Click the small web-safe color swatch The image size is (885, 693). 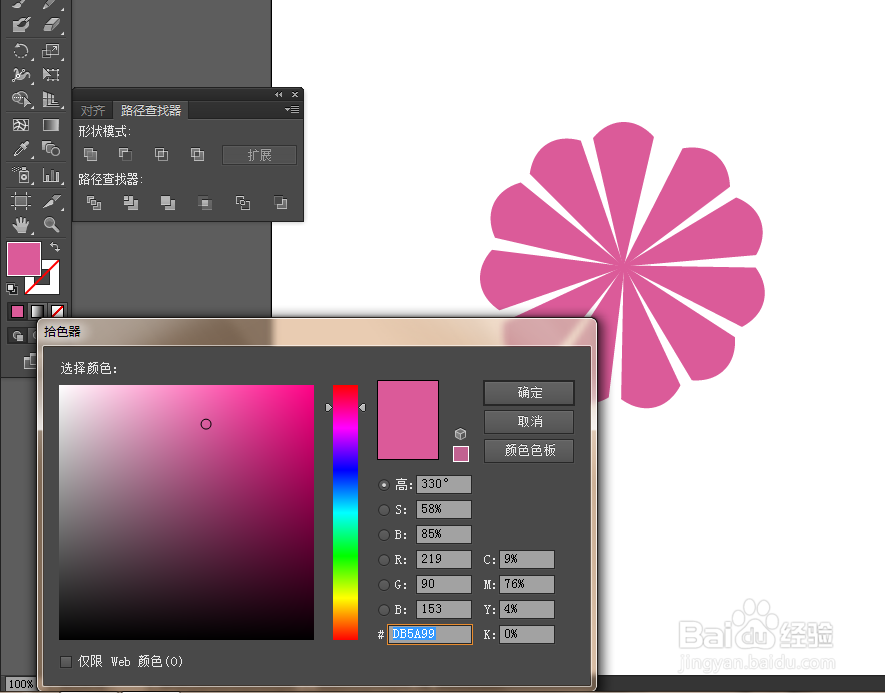click(x=461, y=454)
